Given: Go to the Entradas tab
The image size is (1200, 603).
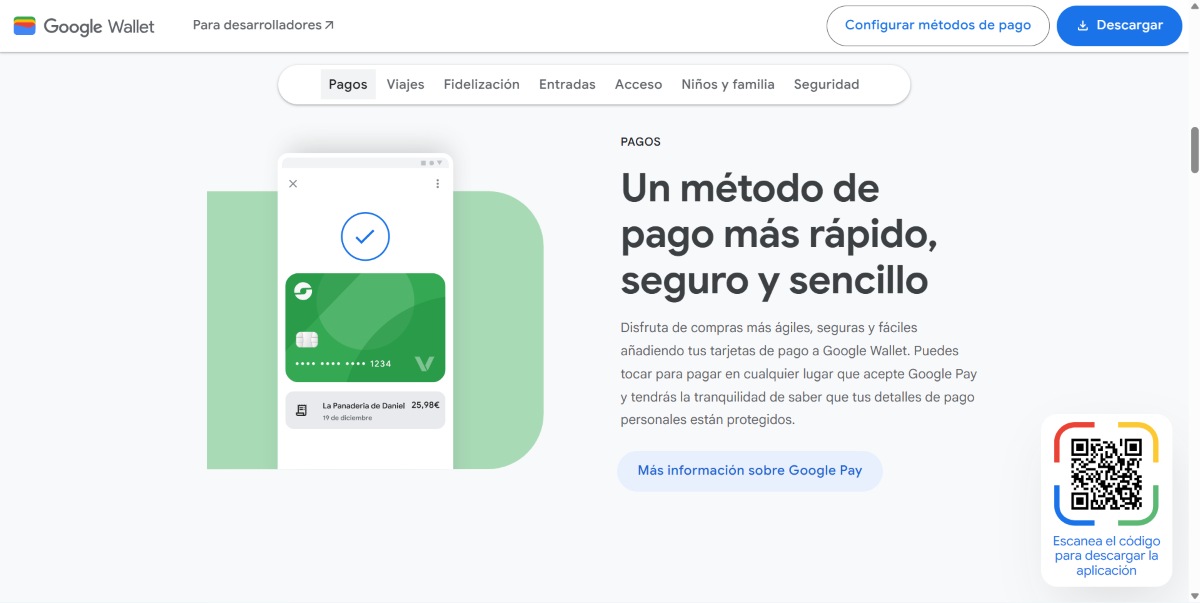Looking at the screenshot, I should [x=567, y=84].
